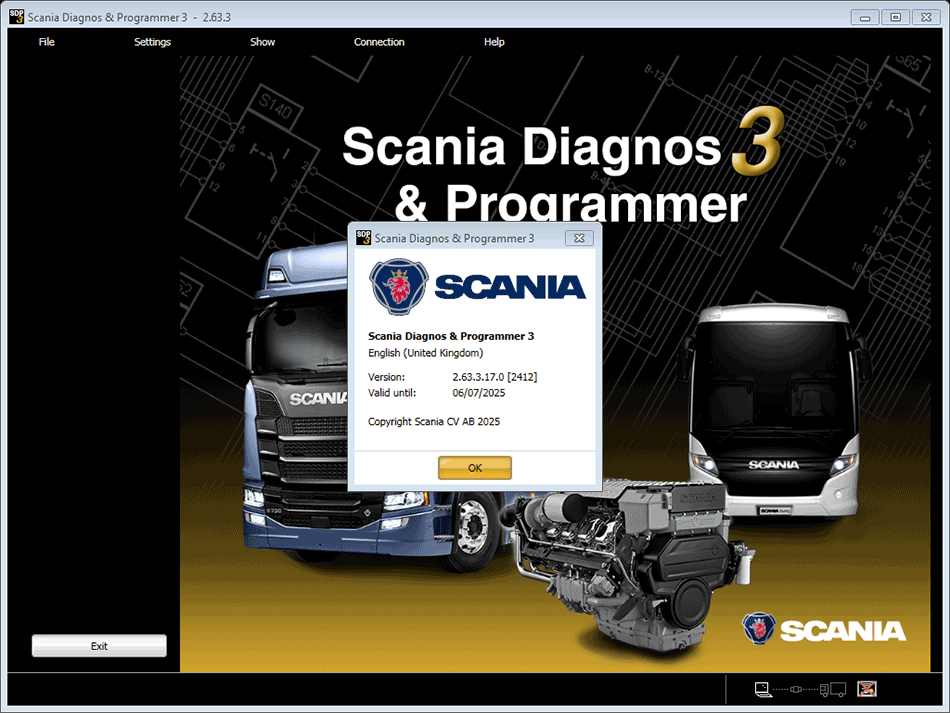Screen dimensions: 950x713
Task: Click the valid until date 06/07/2025
Action: point(479,393)
